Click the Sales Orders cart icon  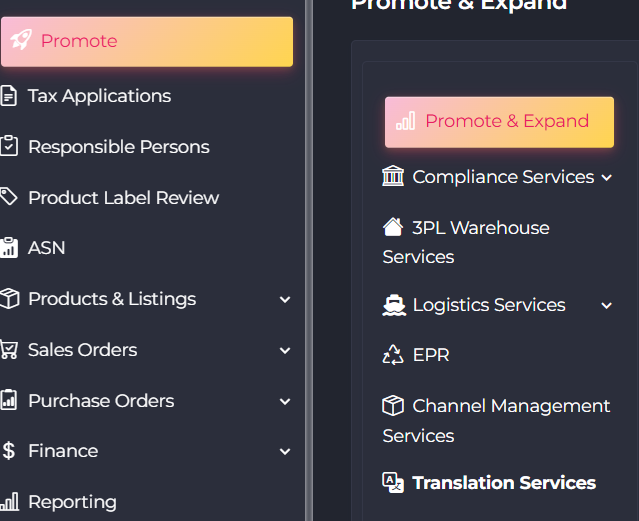(9, 350)
